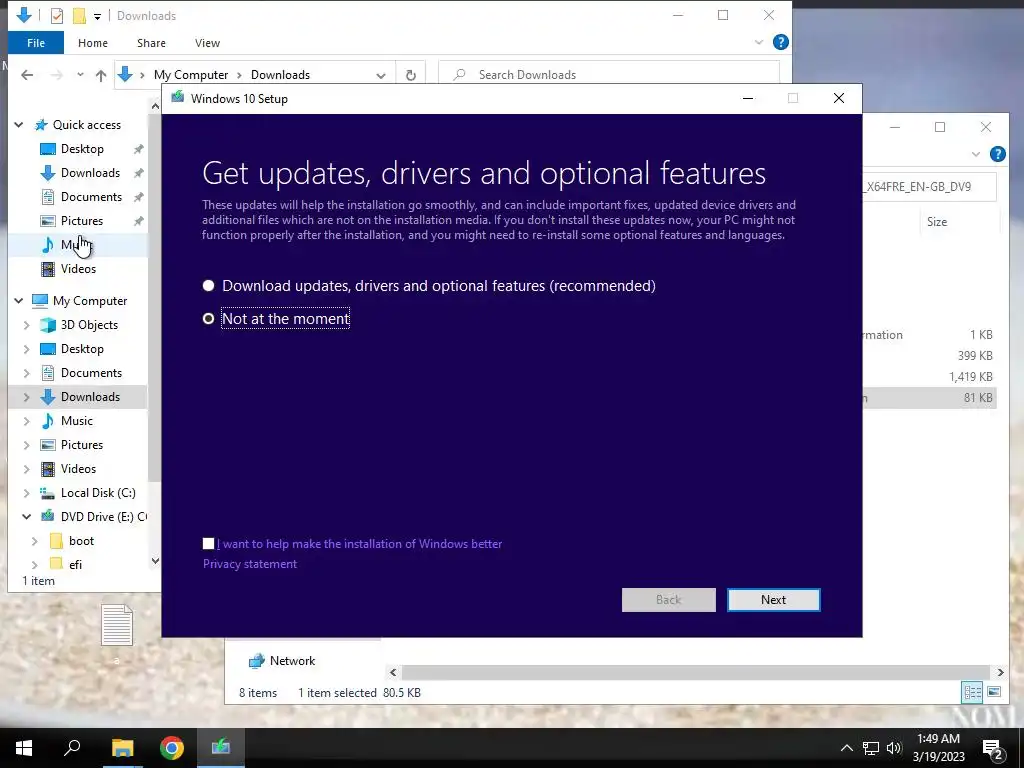Collapse the DVD Drive (E:) node
Viewport: 1024px width, 768px height.
pos(27,517)
